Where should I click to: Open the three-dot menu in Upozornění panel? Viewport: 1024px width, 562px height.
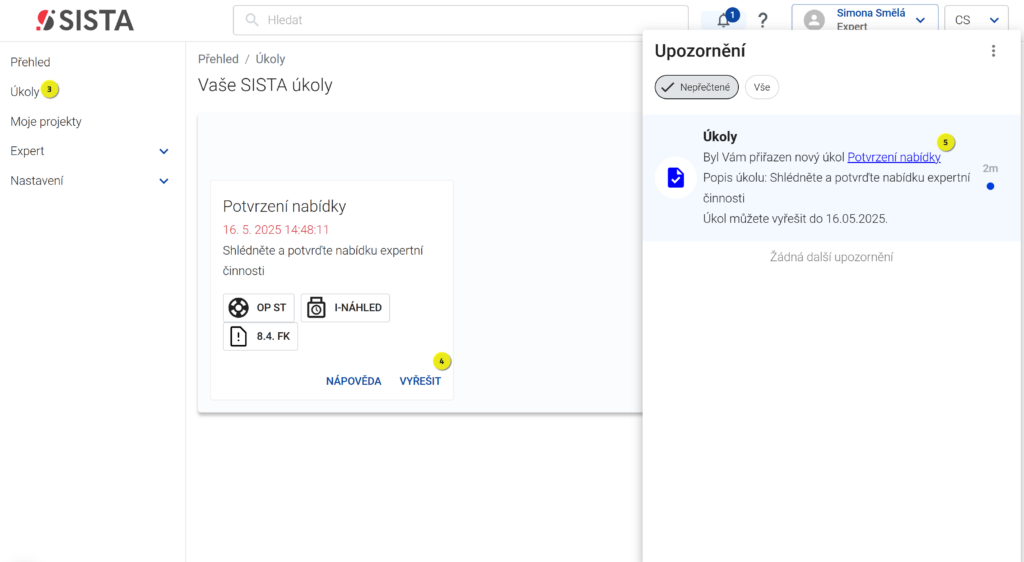click(993, 51)
